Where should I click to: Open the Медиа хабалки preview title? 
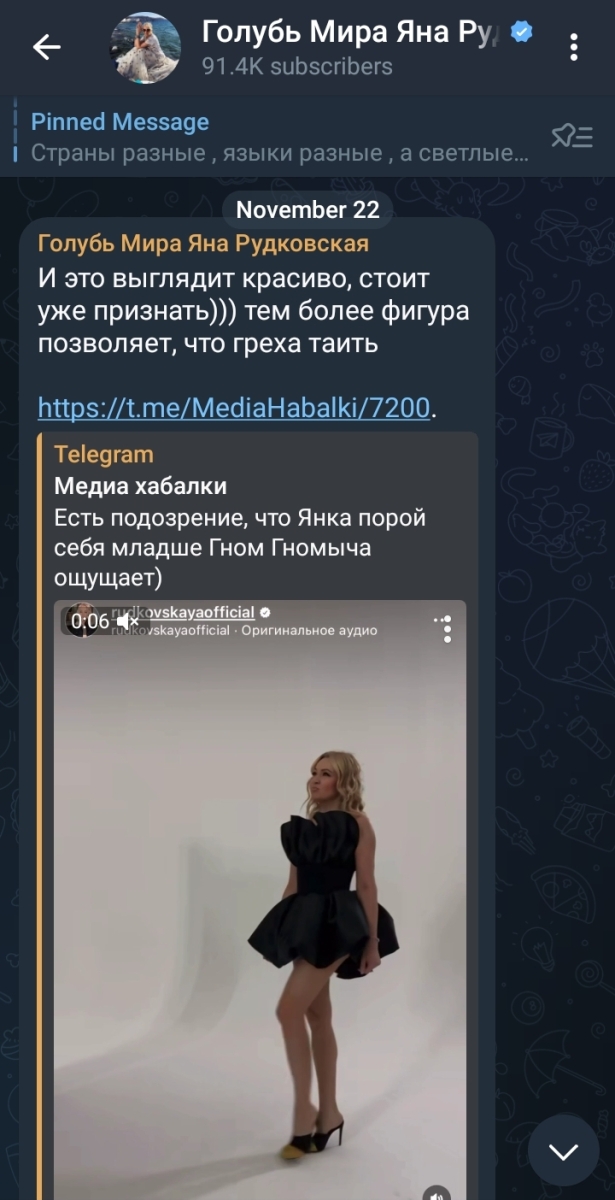click(140, 487)
